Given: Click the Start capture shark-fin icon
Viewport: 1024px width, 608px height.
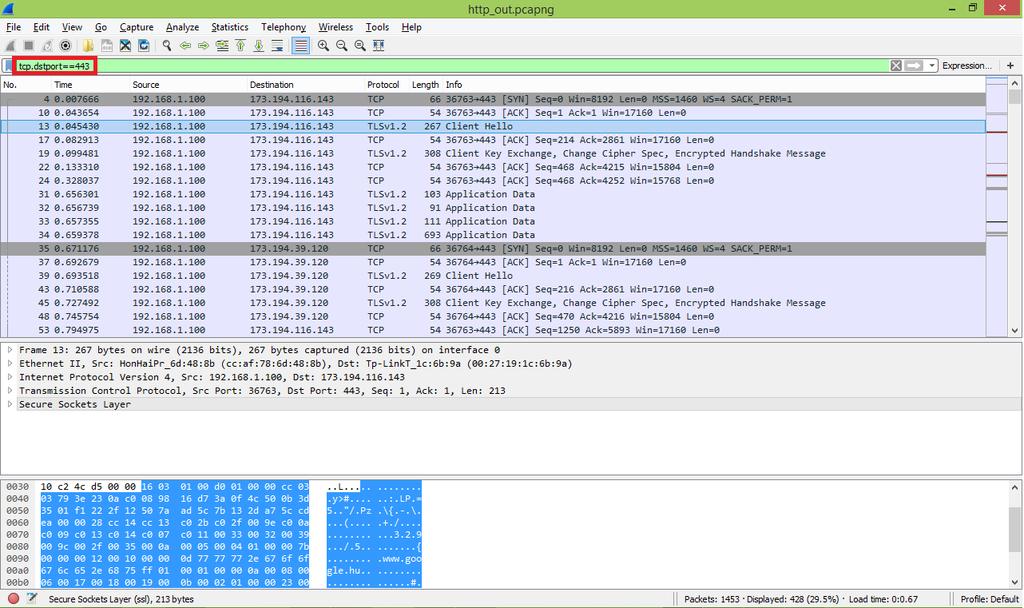Looking at the screenshot, I should 10,46.
